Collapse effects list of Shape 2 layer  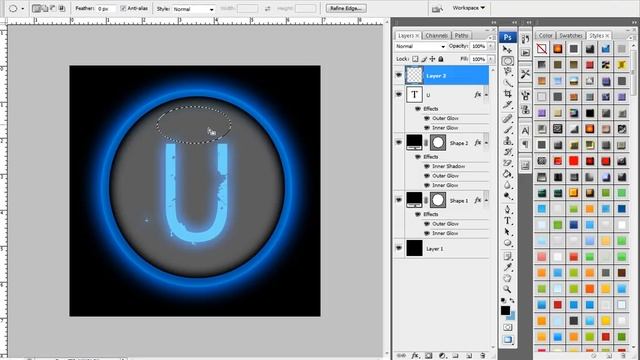click(x=486, y=143)
